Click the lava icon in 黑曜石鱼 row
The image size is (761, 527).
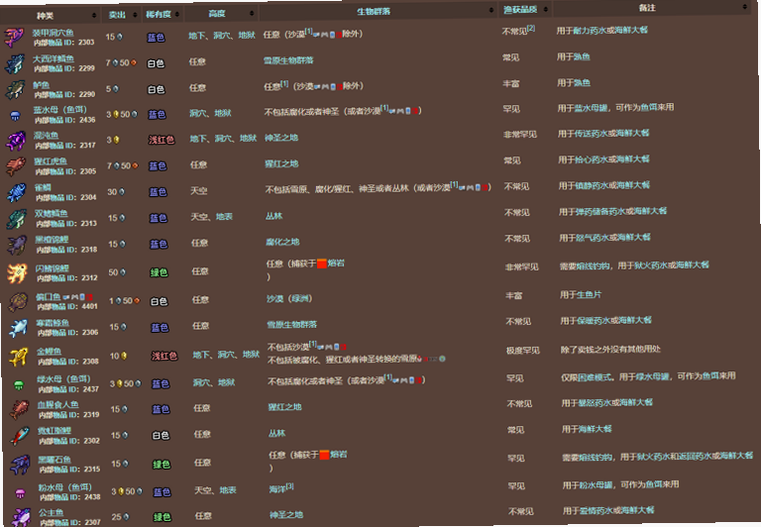[x=324, y=455]
